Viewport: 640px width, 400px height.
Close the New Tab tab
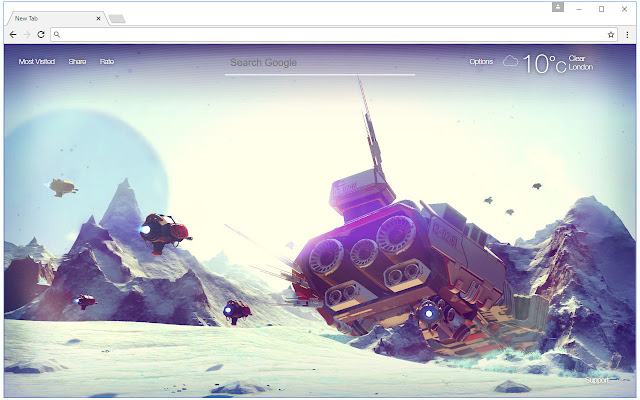98,18
